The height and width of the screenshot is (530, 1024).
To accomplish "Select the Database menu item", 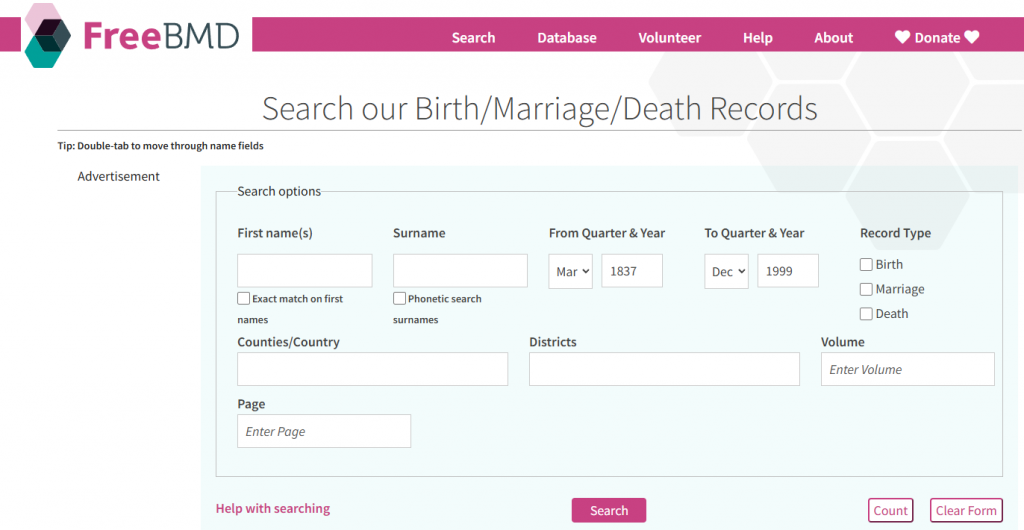I will [x=567, y=38].
